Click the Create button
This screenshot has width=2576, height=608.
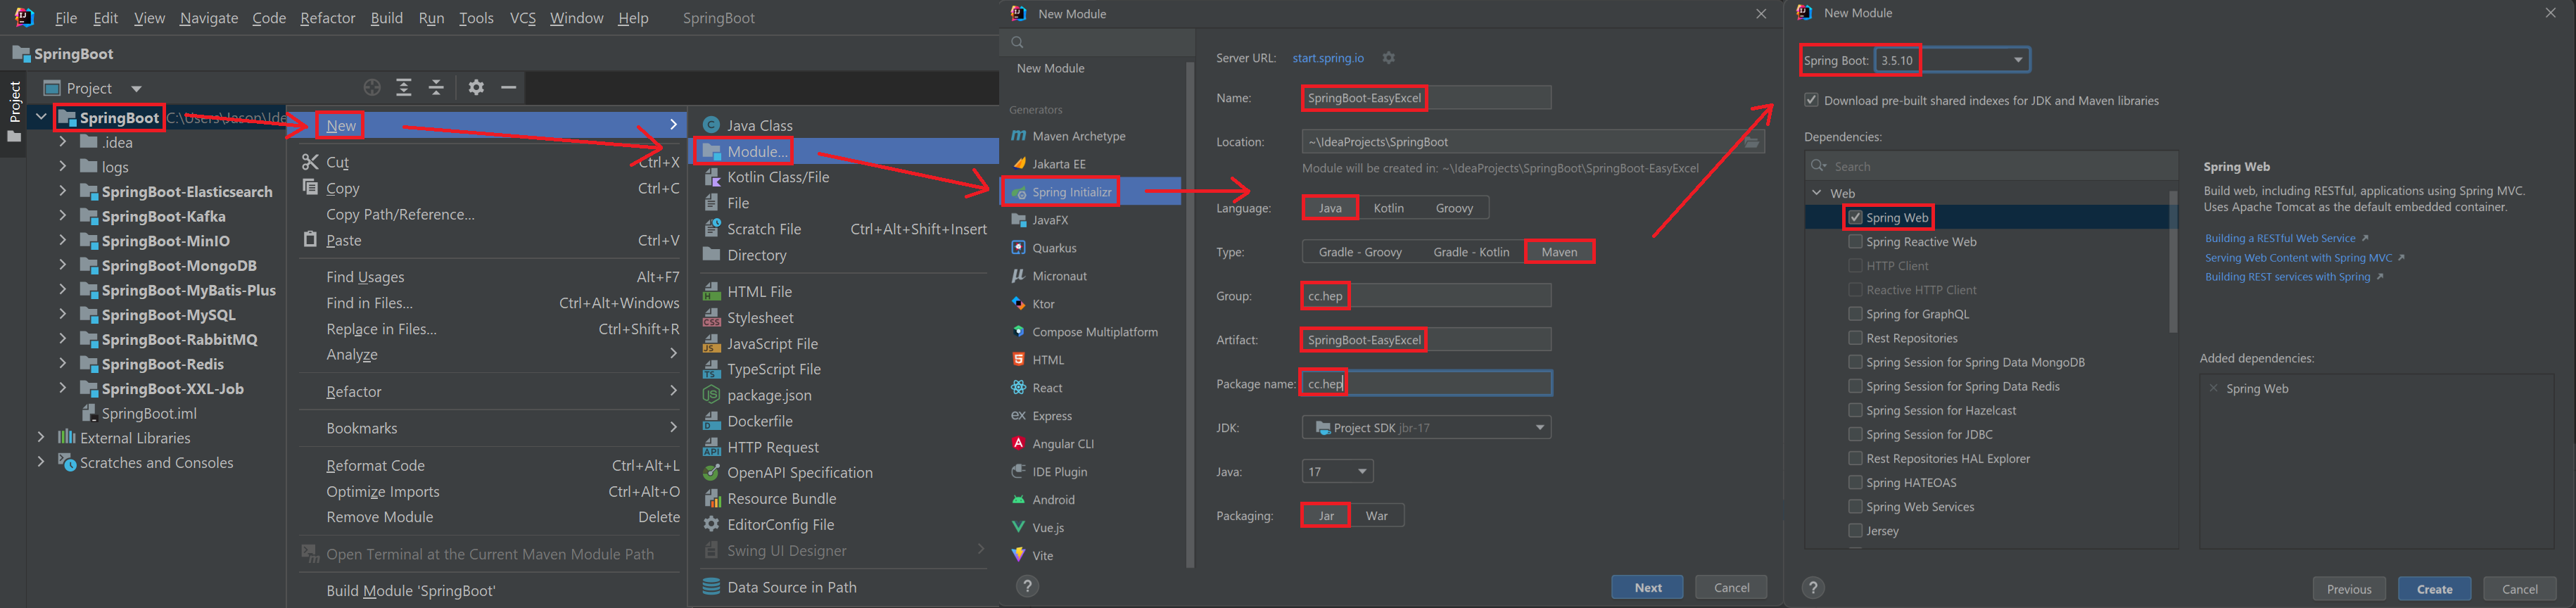(2433, 589)
